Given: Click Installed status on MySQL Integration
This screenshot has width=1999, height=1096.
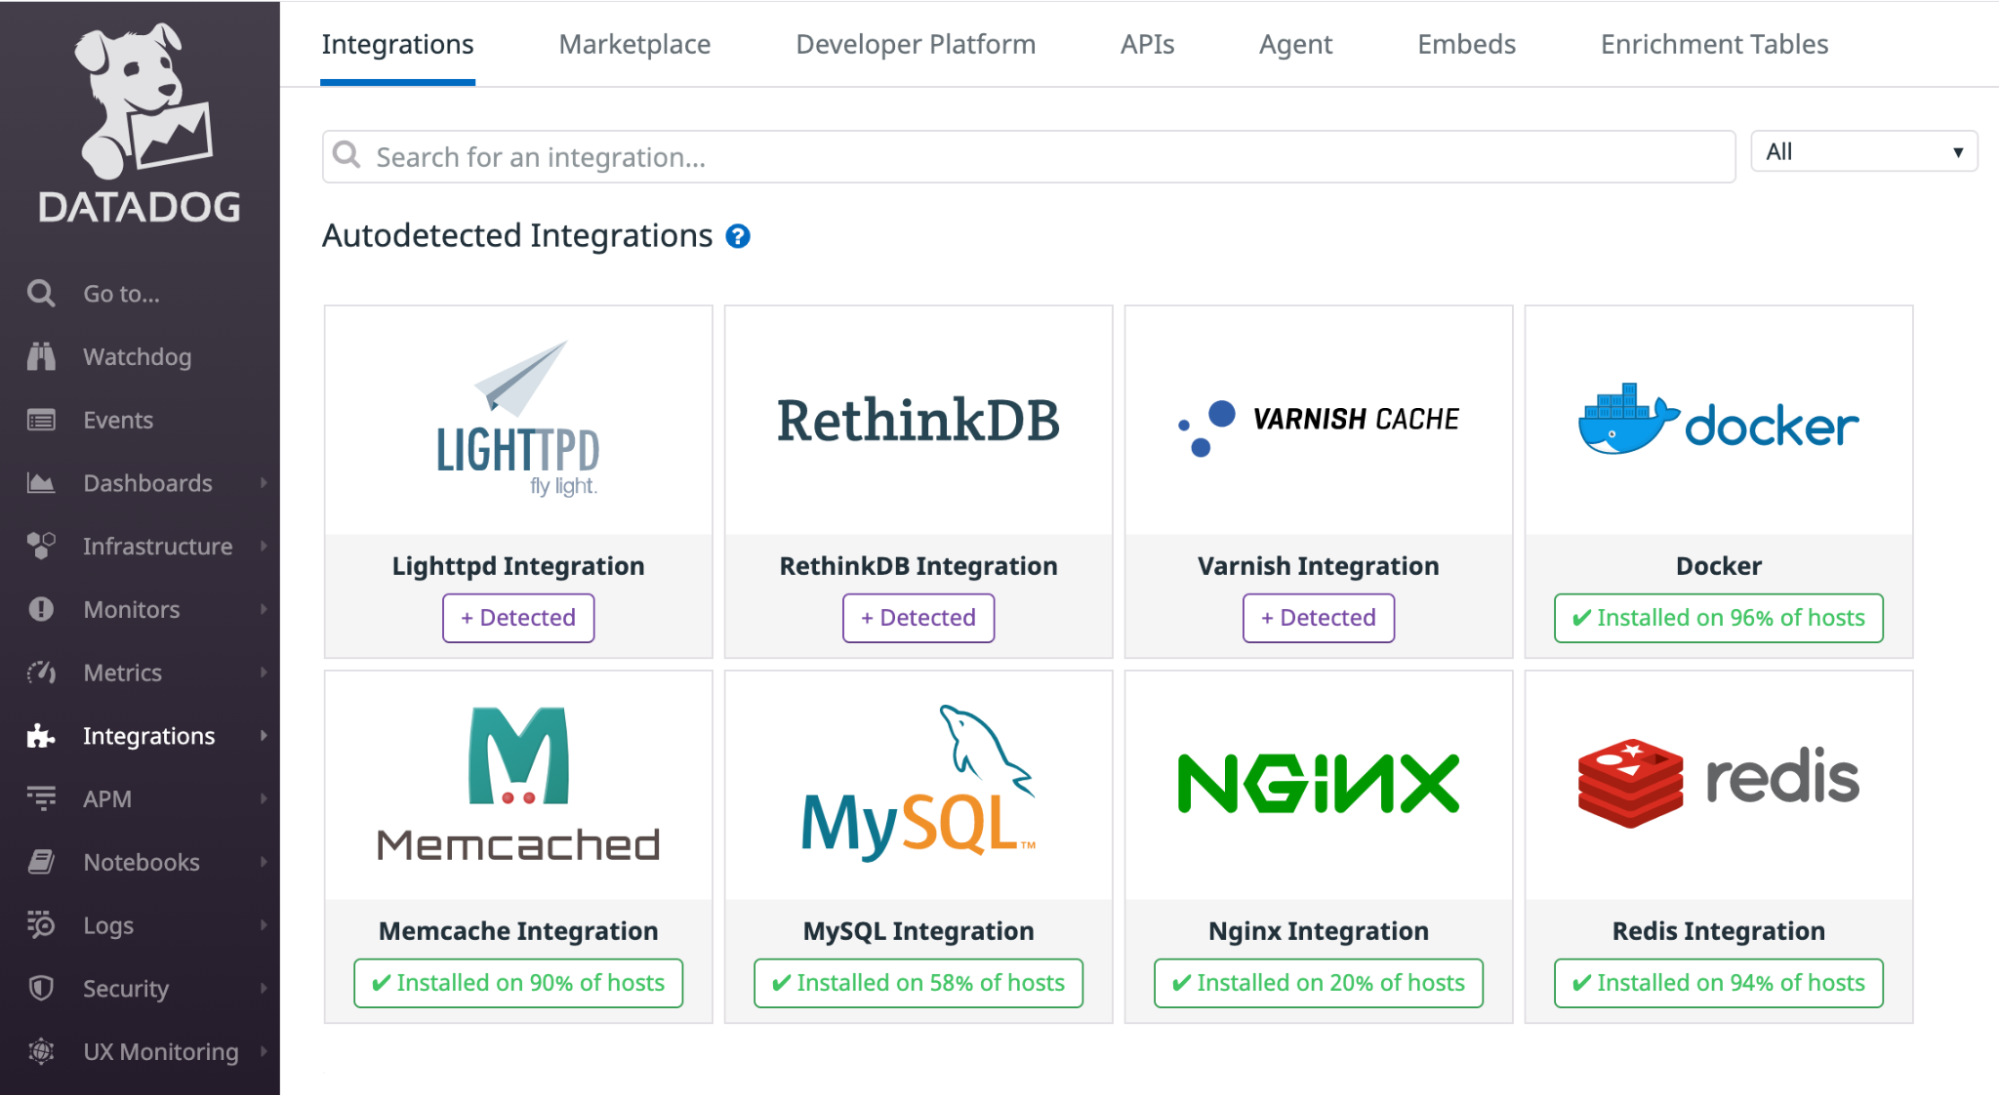Looking at the screenshot, I should [918, 982].
